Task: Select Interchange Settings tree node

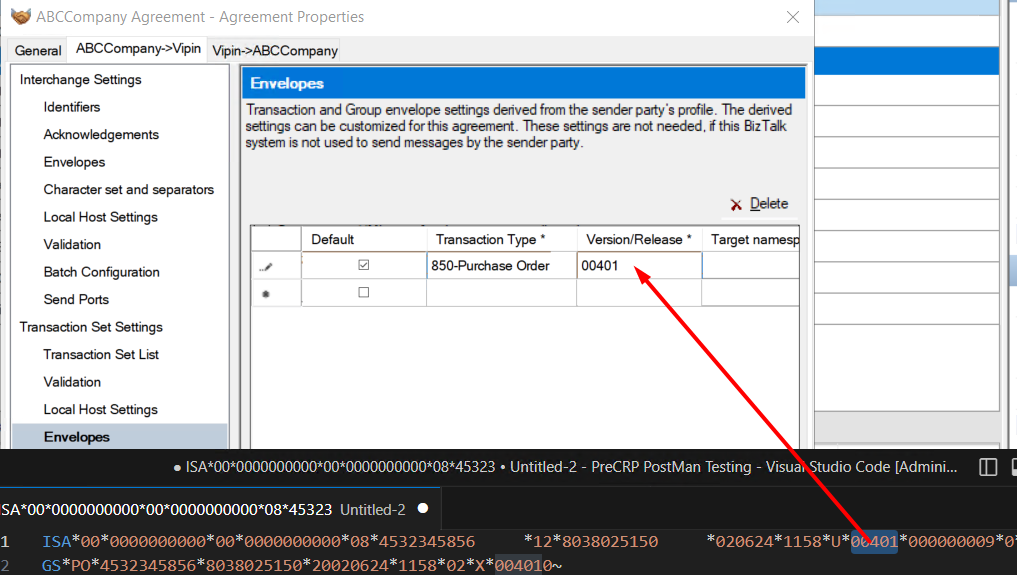Action: [80, 79]
